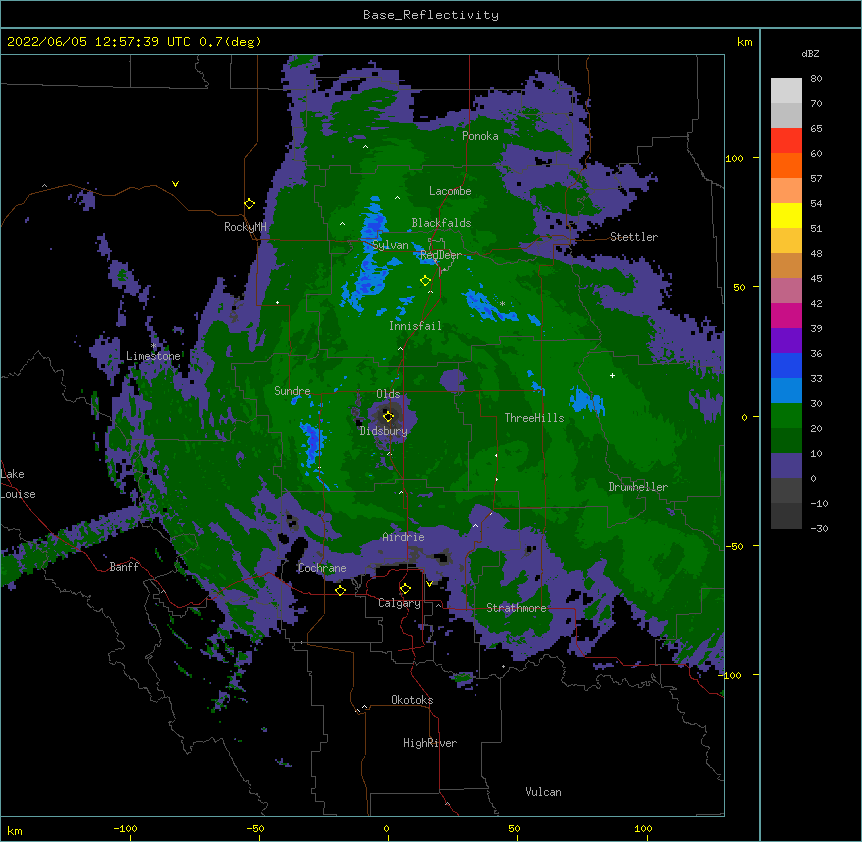Click the Blackfalds label
Image resolution: width=862 pixels, height=842 pixels.
click(441, 223)
